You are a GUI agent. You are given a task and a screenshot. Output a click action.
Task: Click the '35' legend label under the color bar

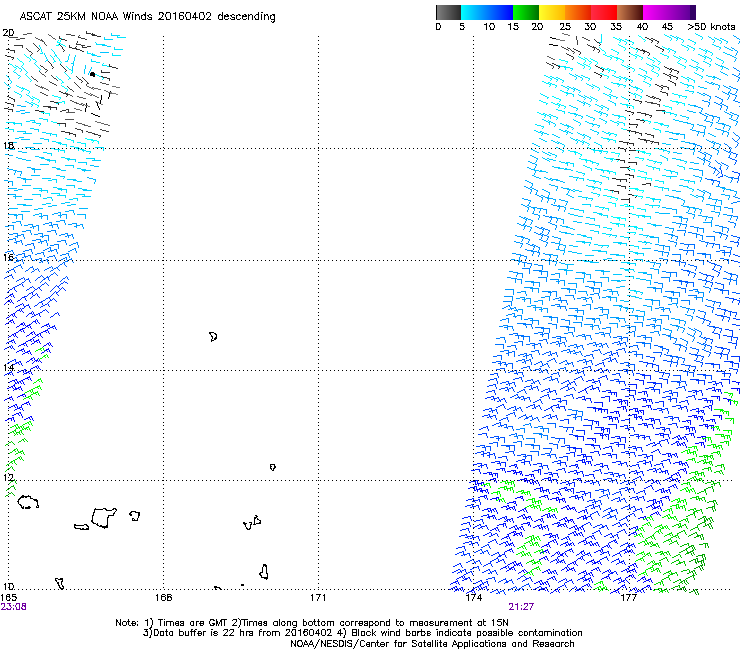(x=616, y=27)
